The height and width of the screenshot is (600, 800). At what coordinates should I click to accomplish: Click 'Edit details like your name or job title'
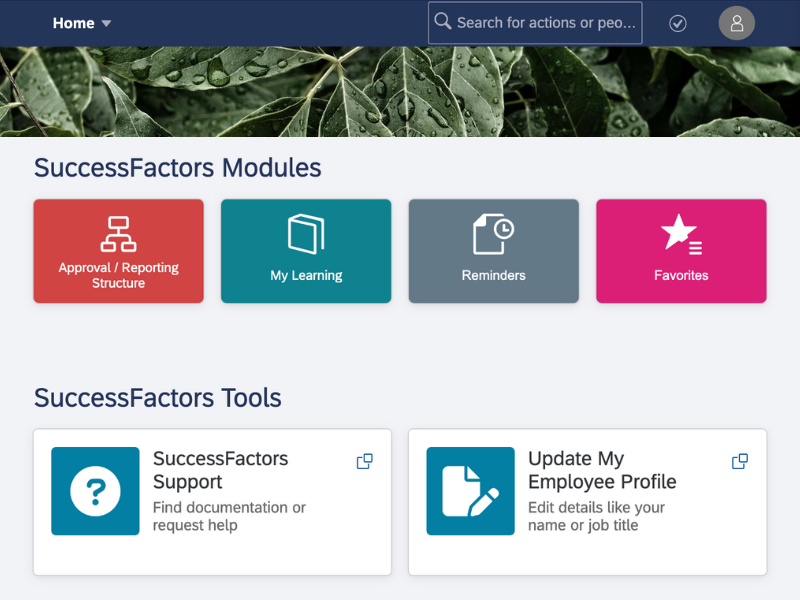pos(596,516)
